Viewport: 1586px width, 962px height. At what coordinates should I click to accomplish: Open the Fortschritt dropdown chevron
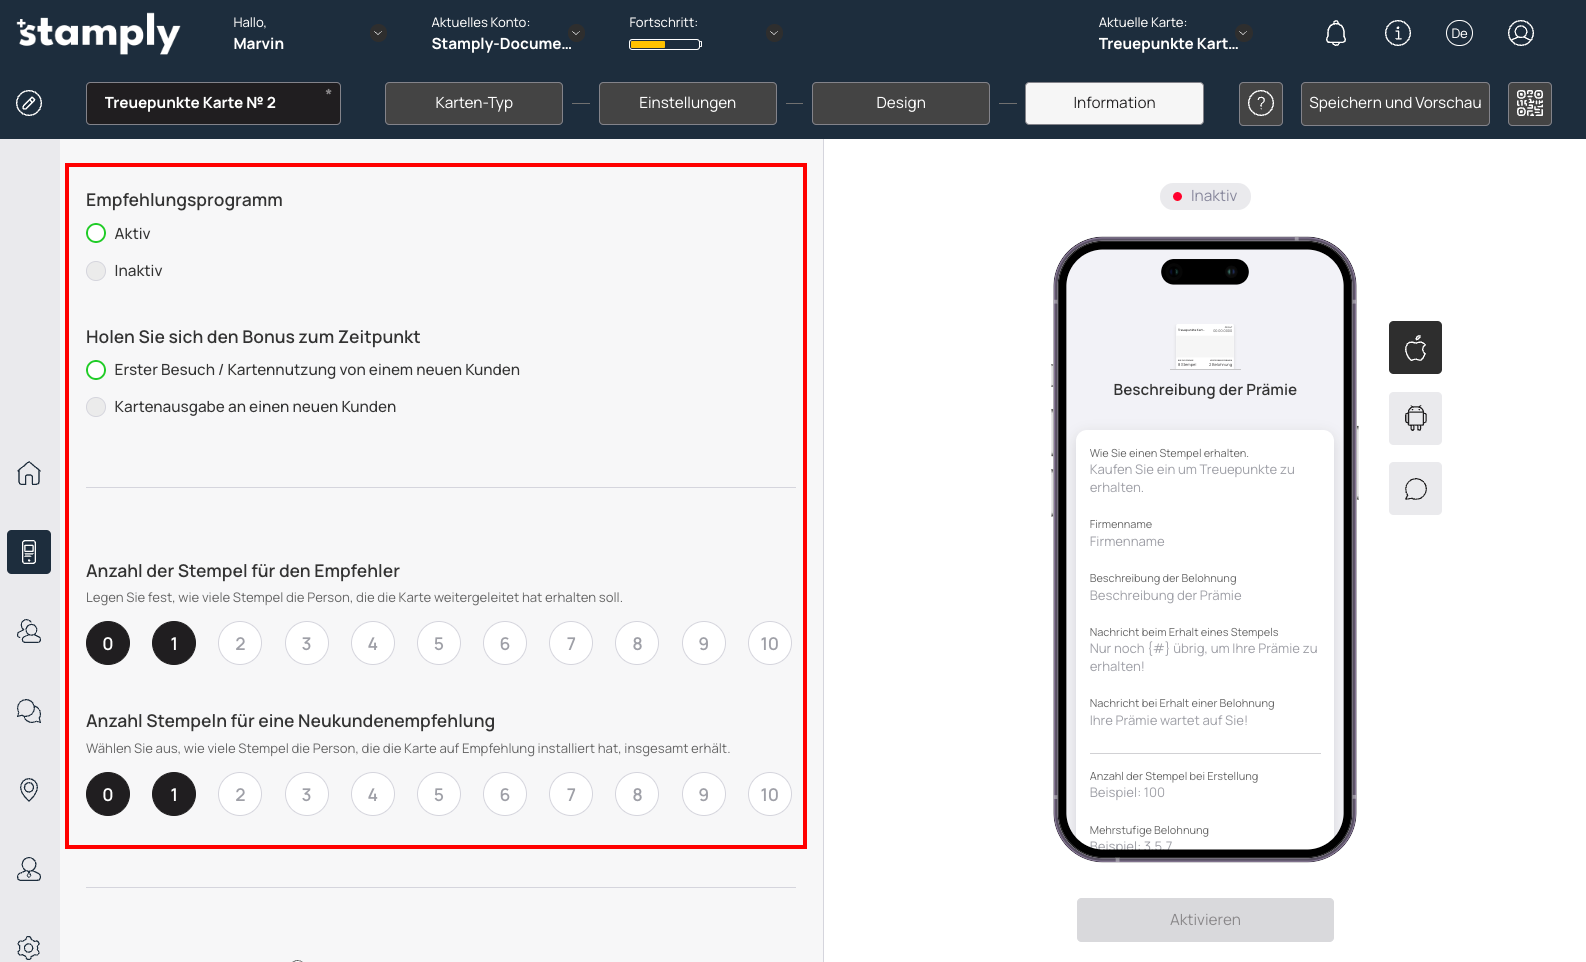(x=774, y=33)
